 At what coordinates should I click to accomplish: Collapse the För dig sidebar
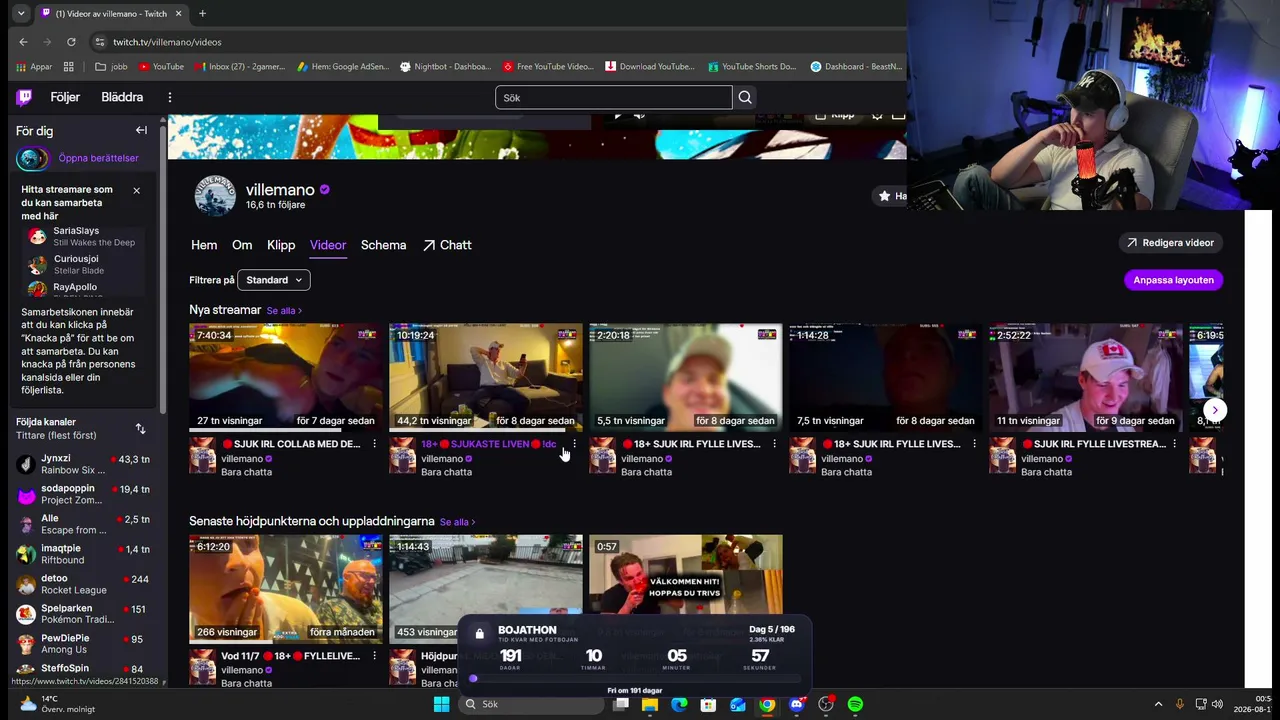point(141,130)
